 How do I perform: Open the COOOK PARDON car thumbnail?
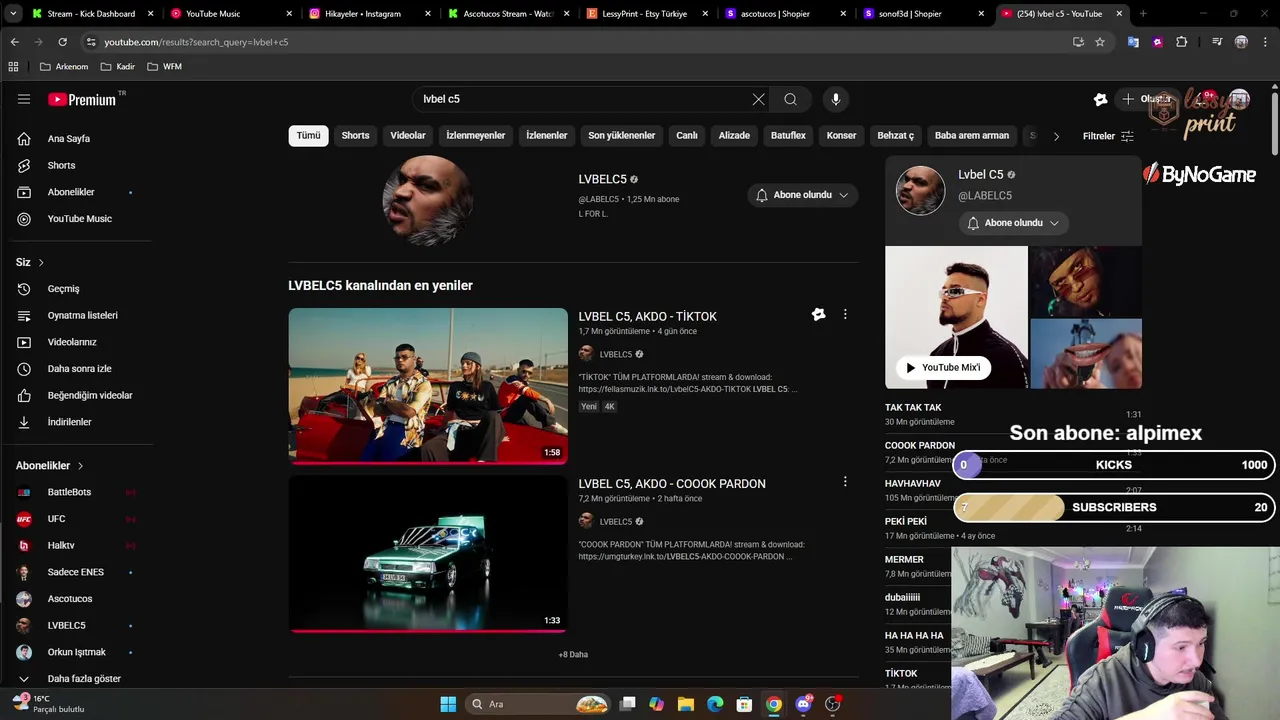(428, 553)
